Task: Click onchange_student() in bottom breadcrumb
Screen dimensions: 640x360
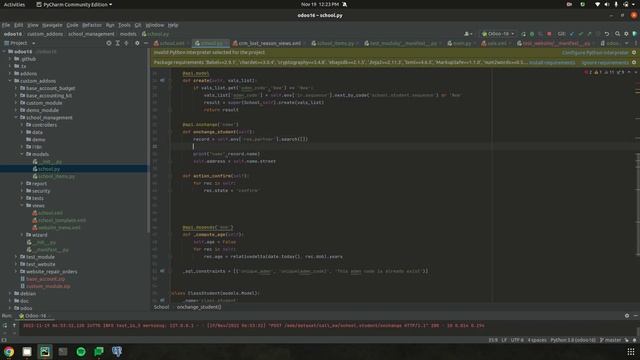Action: coord(199,307)
